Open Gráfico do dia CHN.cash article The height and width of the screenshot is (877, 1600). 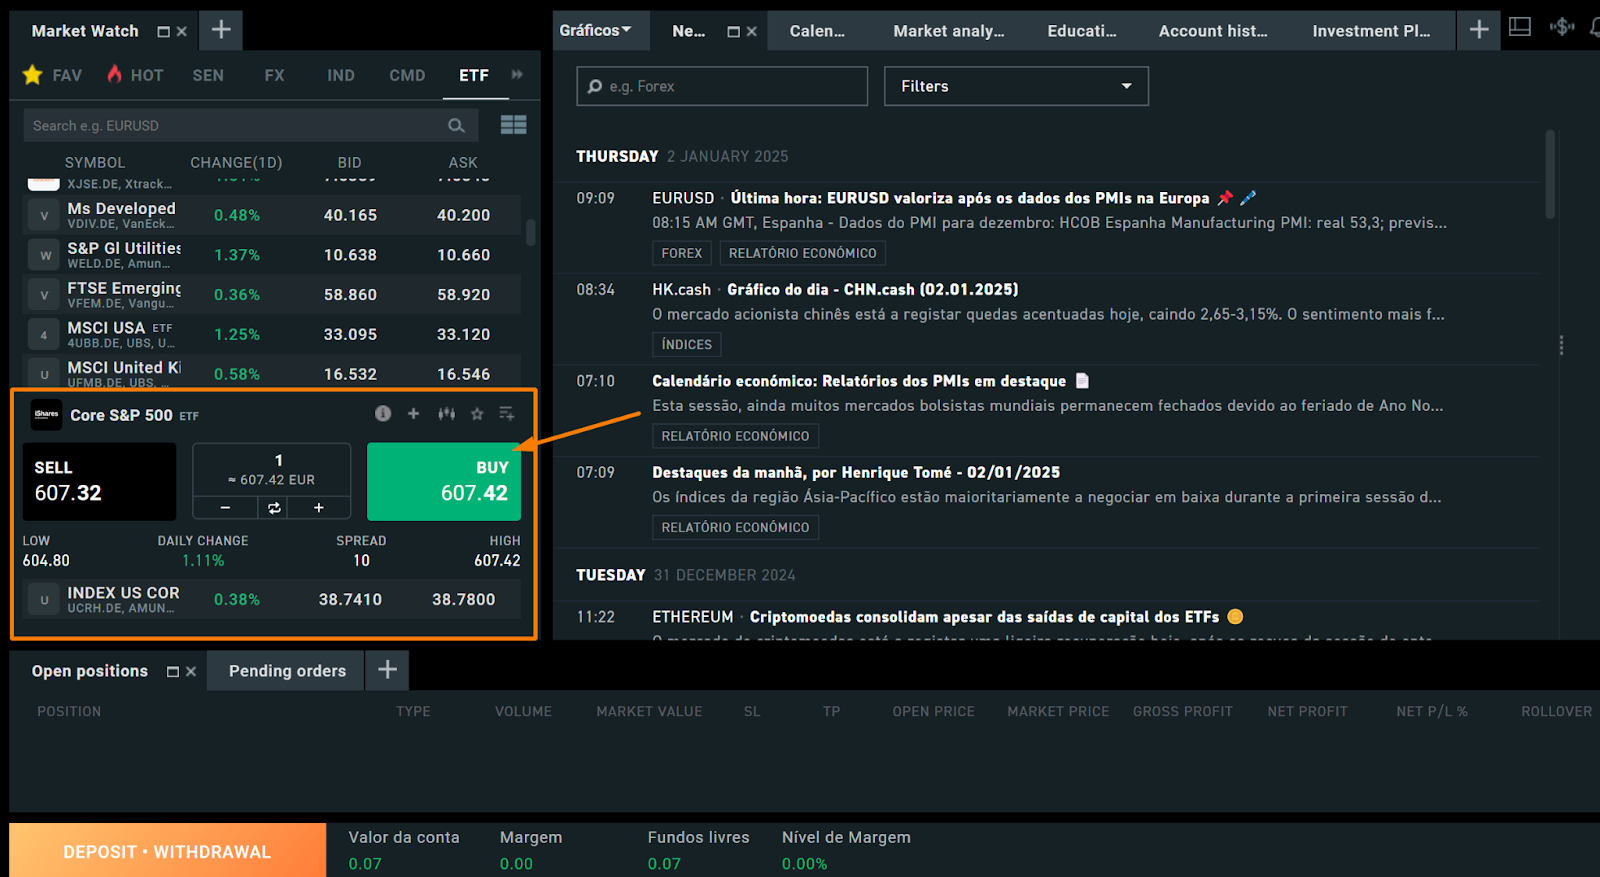872,289
